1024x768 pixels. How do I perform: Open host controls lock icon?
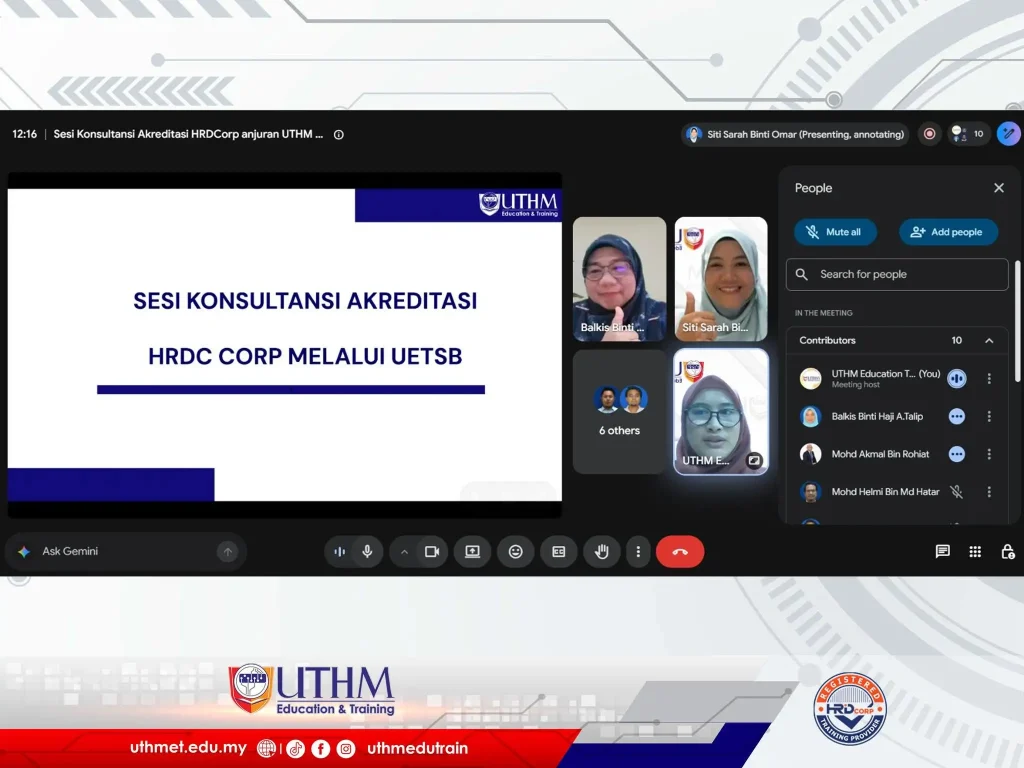tap(1008, 552)
